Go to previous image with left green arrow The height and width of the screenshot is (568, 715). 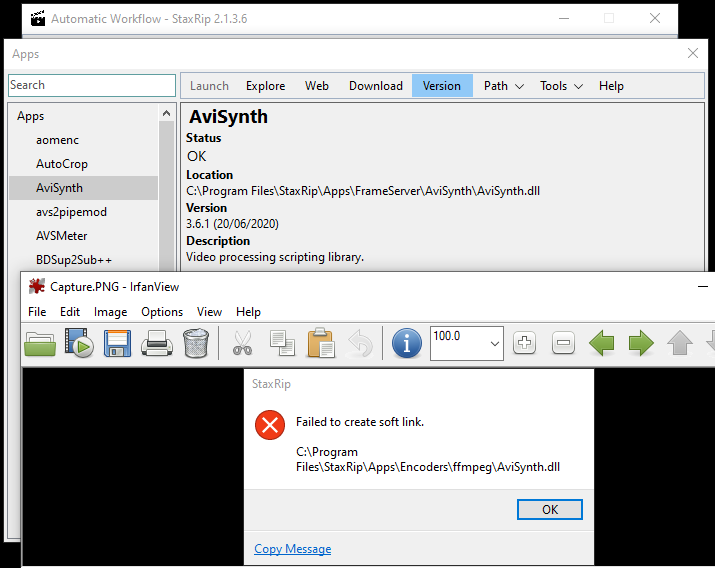602,343
